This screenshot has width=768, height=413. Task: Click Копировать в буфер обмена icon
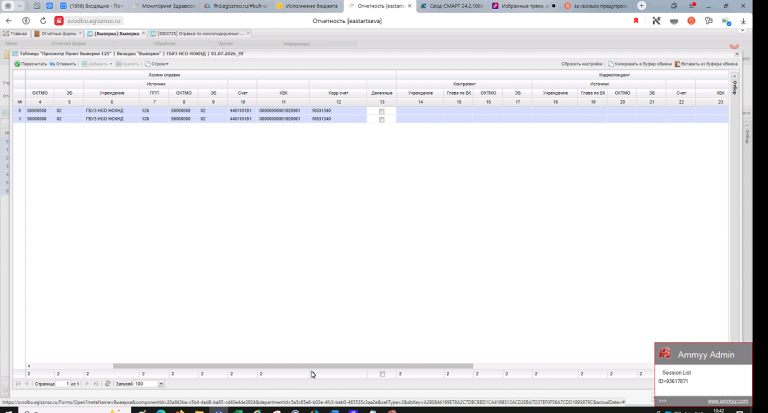[611, 64]
